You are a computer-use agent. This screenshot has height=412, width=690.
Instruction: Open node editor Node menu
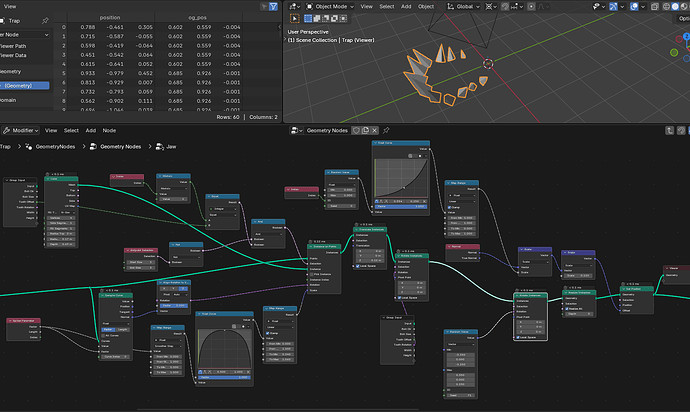[x=109, y=130]
